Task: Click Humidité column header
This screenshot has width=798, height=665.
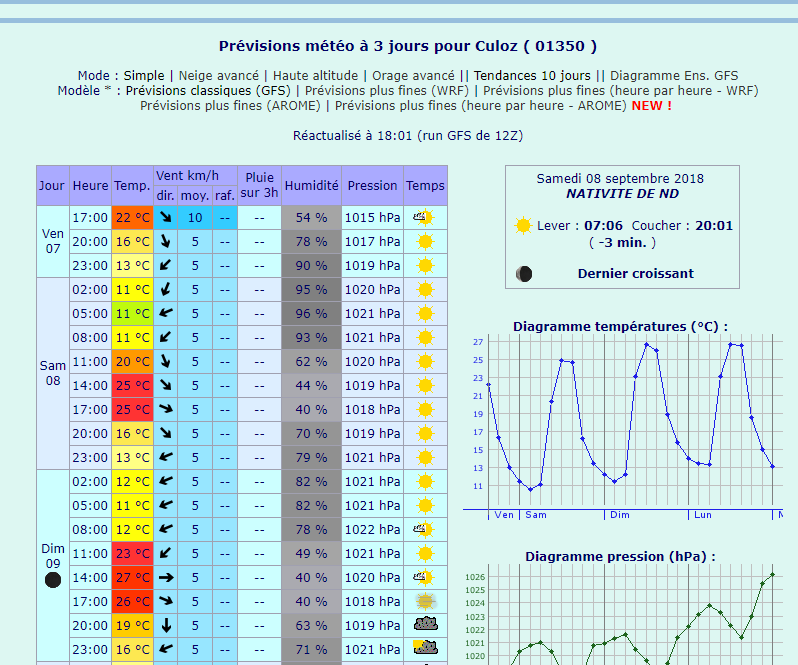Action: click(311, 185)
